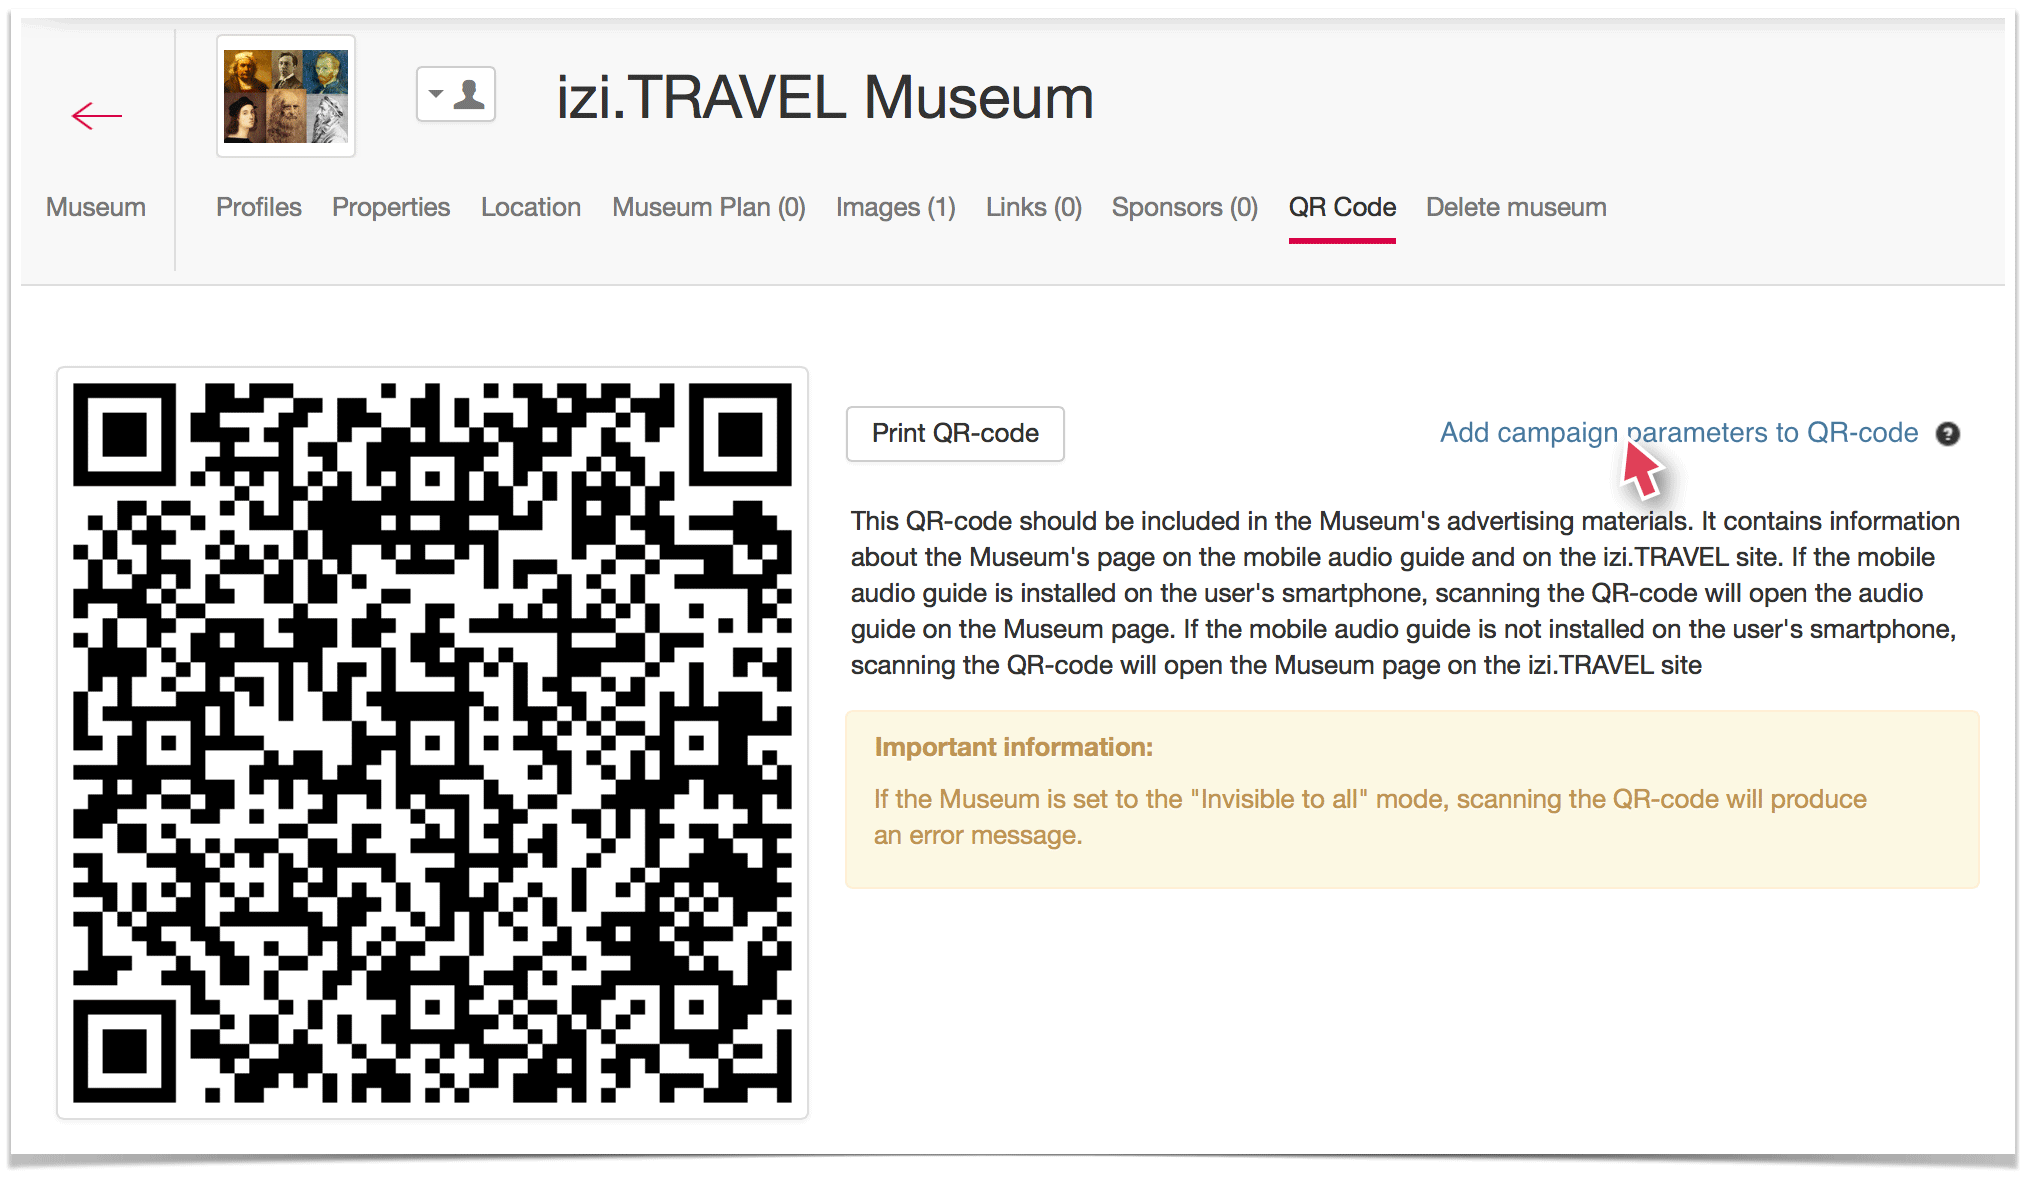Screen dimensions: 2028x1178
Task: Open Museum Plan (0) tab
Action: [x=709, y=207]
